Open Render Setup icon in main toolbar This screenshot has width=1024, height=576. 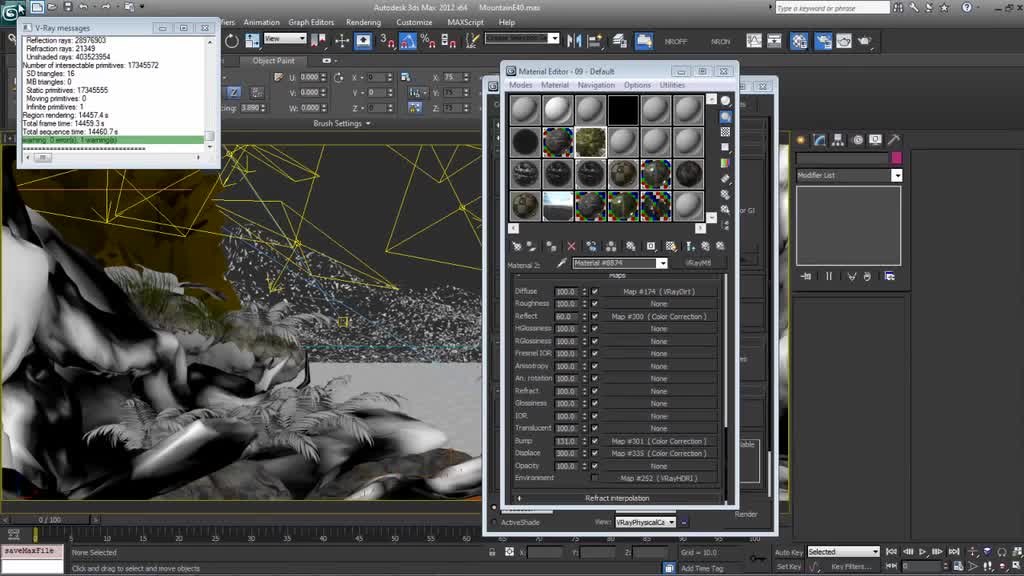point(823,41)
